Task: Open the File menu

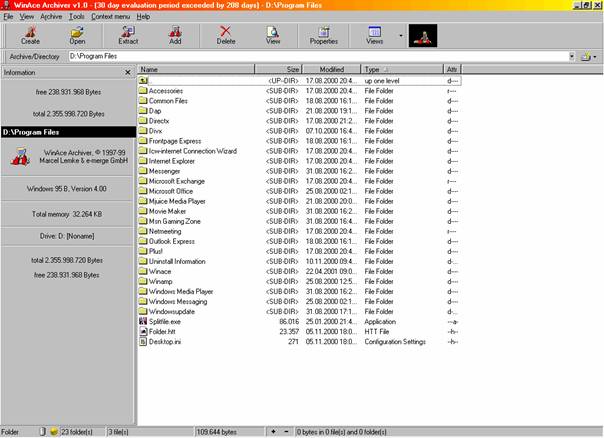Action: [x=8, y=17]
